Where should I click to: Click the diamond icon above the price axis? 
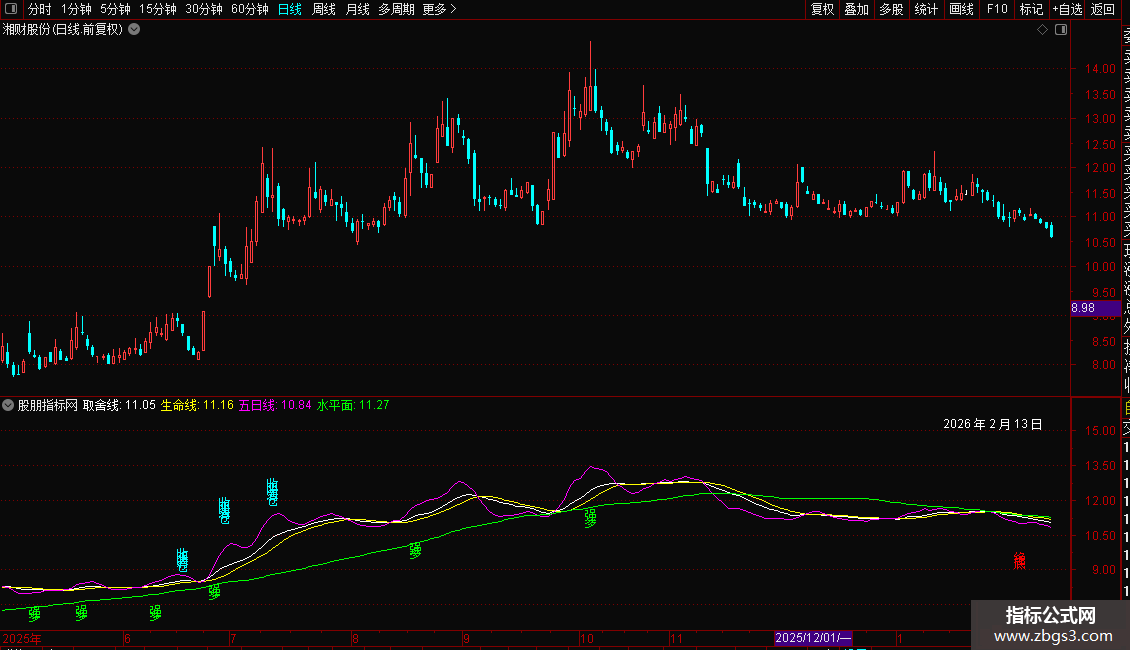(x=1042, y=30)
